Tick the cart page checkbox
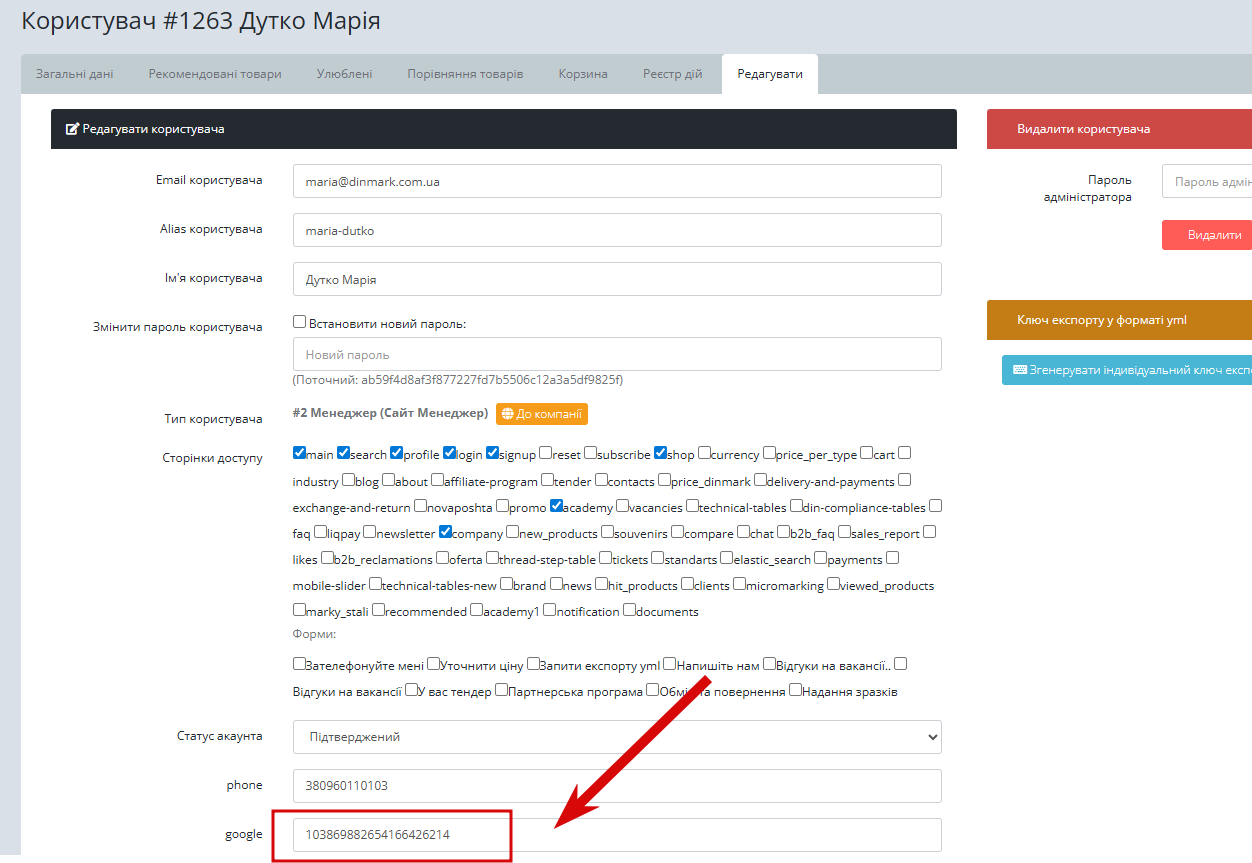This screenshot has width=1252, height=863. (x=866, y=452)
